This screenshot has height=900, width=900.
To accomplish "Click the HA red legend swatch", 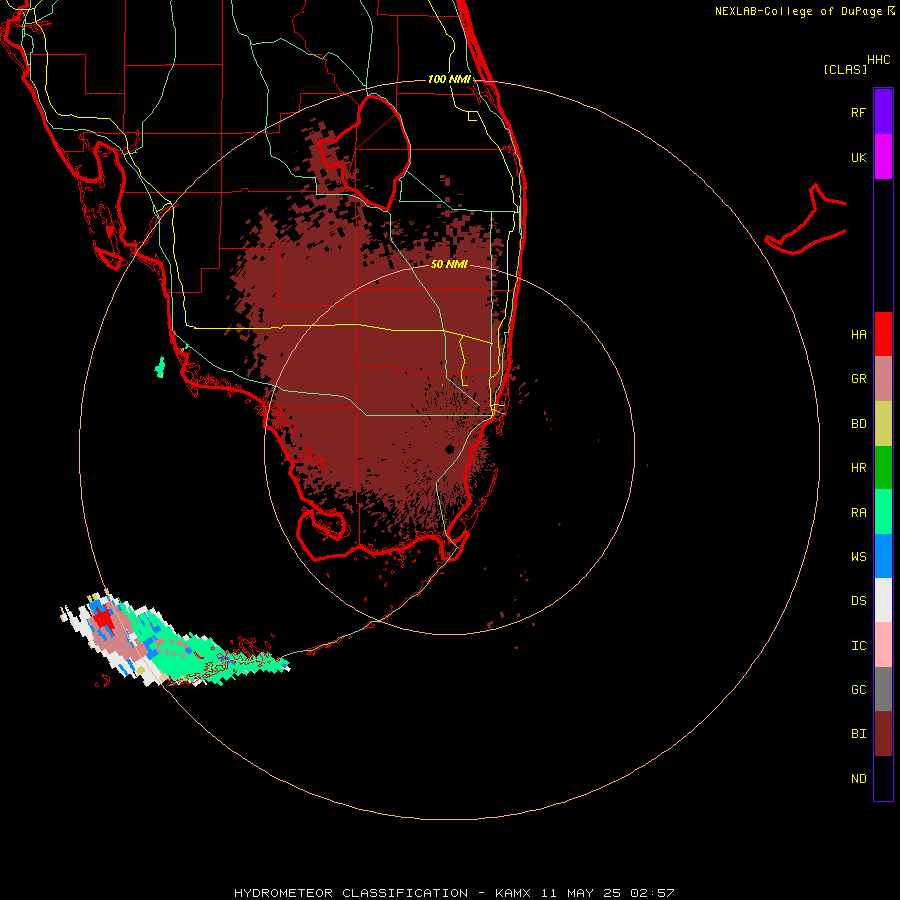I will coord(883,334).
